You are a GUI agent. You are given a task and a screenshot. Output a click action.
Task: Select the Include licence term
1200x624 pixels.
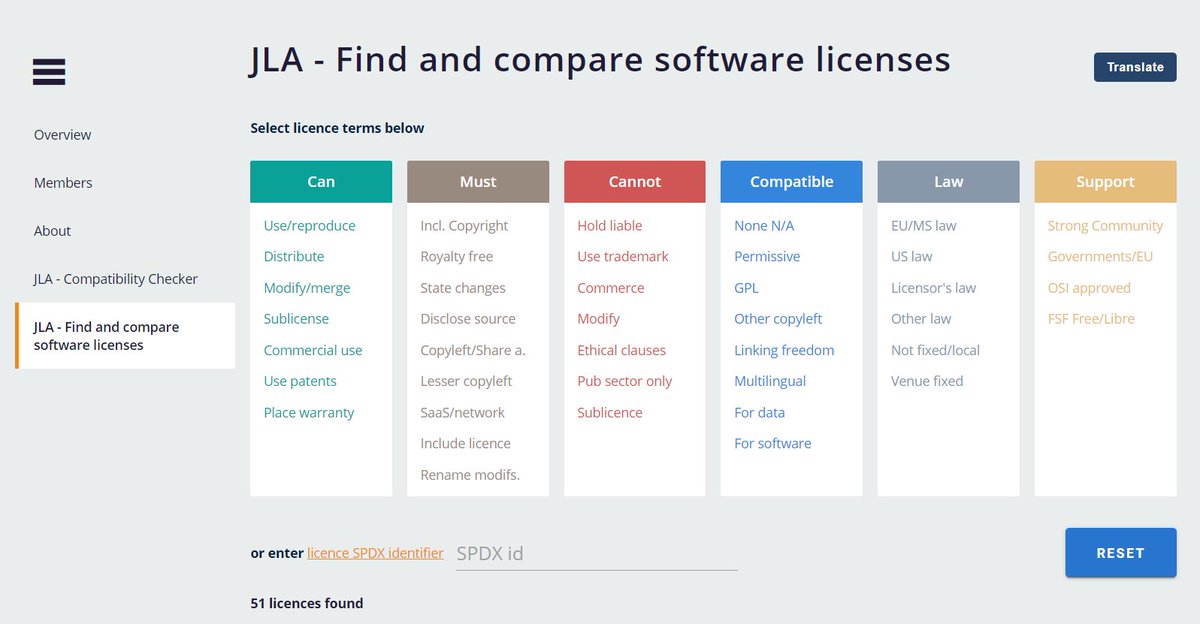click(x=465, y=443)
